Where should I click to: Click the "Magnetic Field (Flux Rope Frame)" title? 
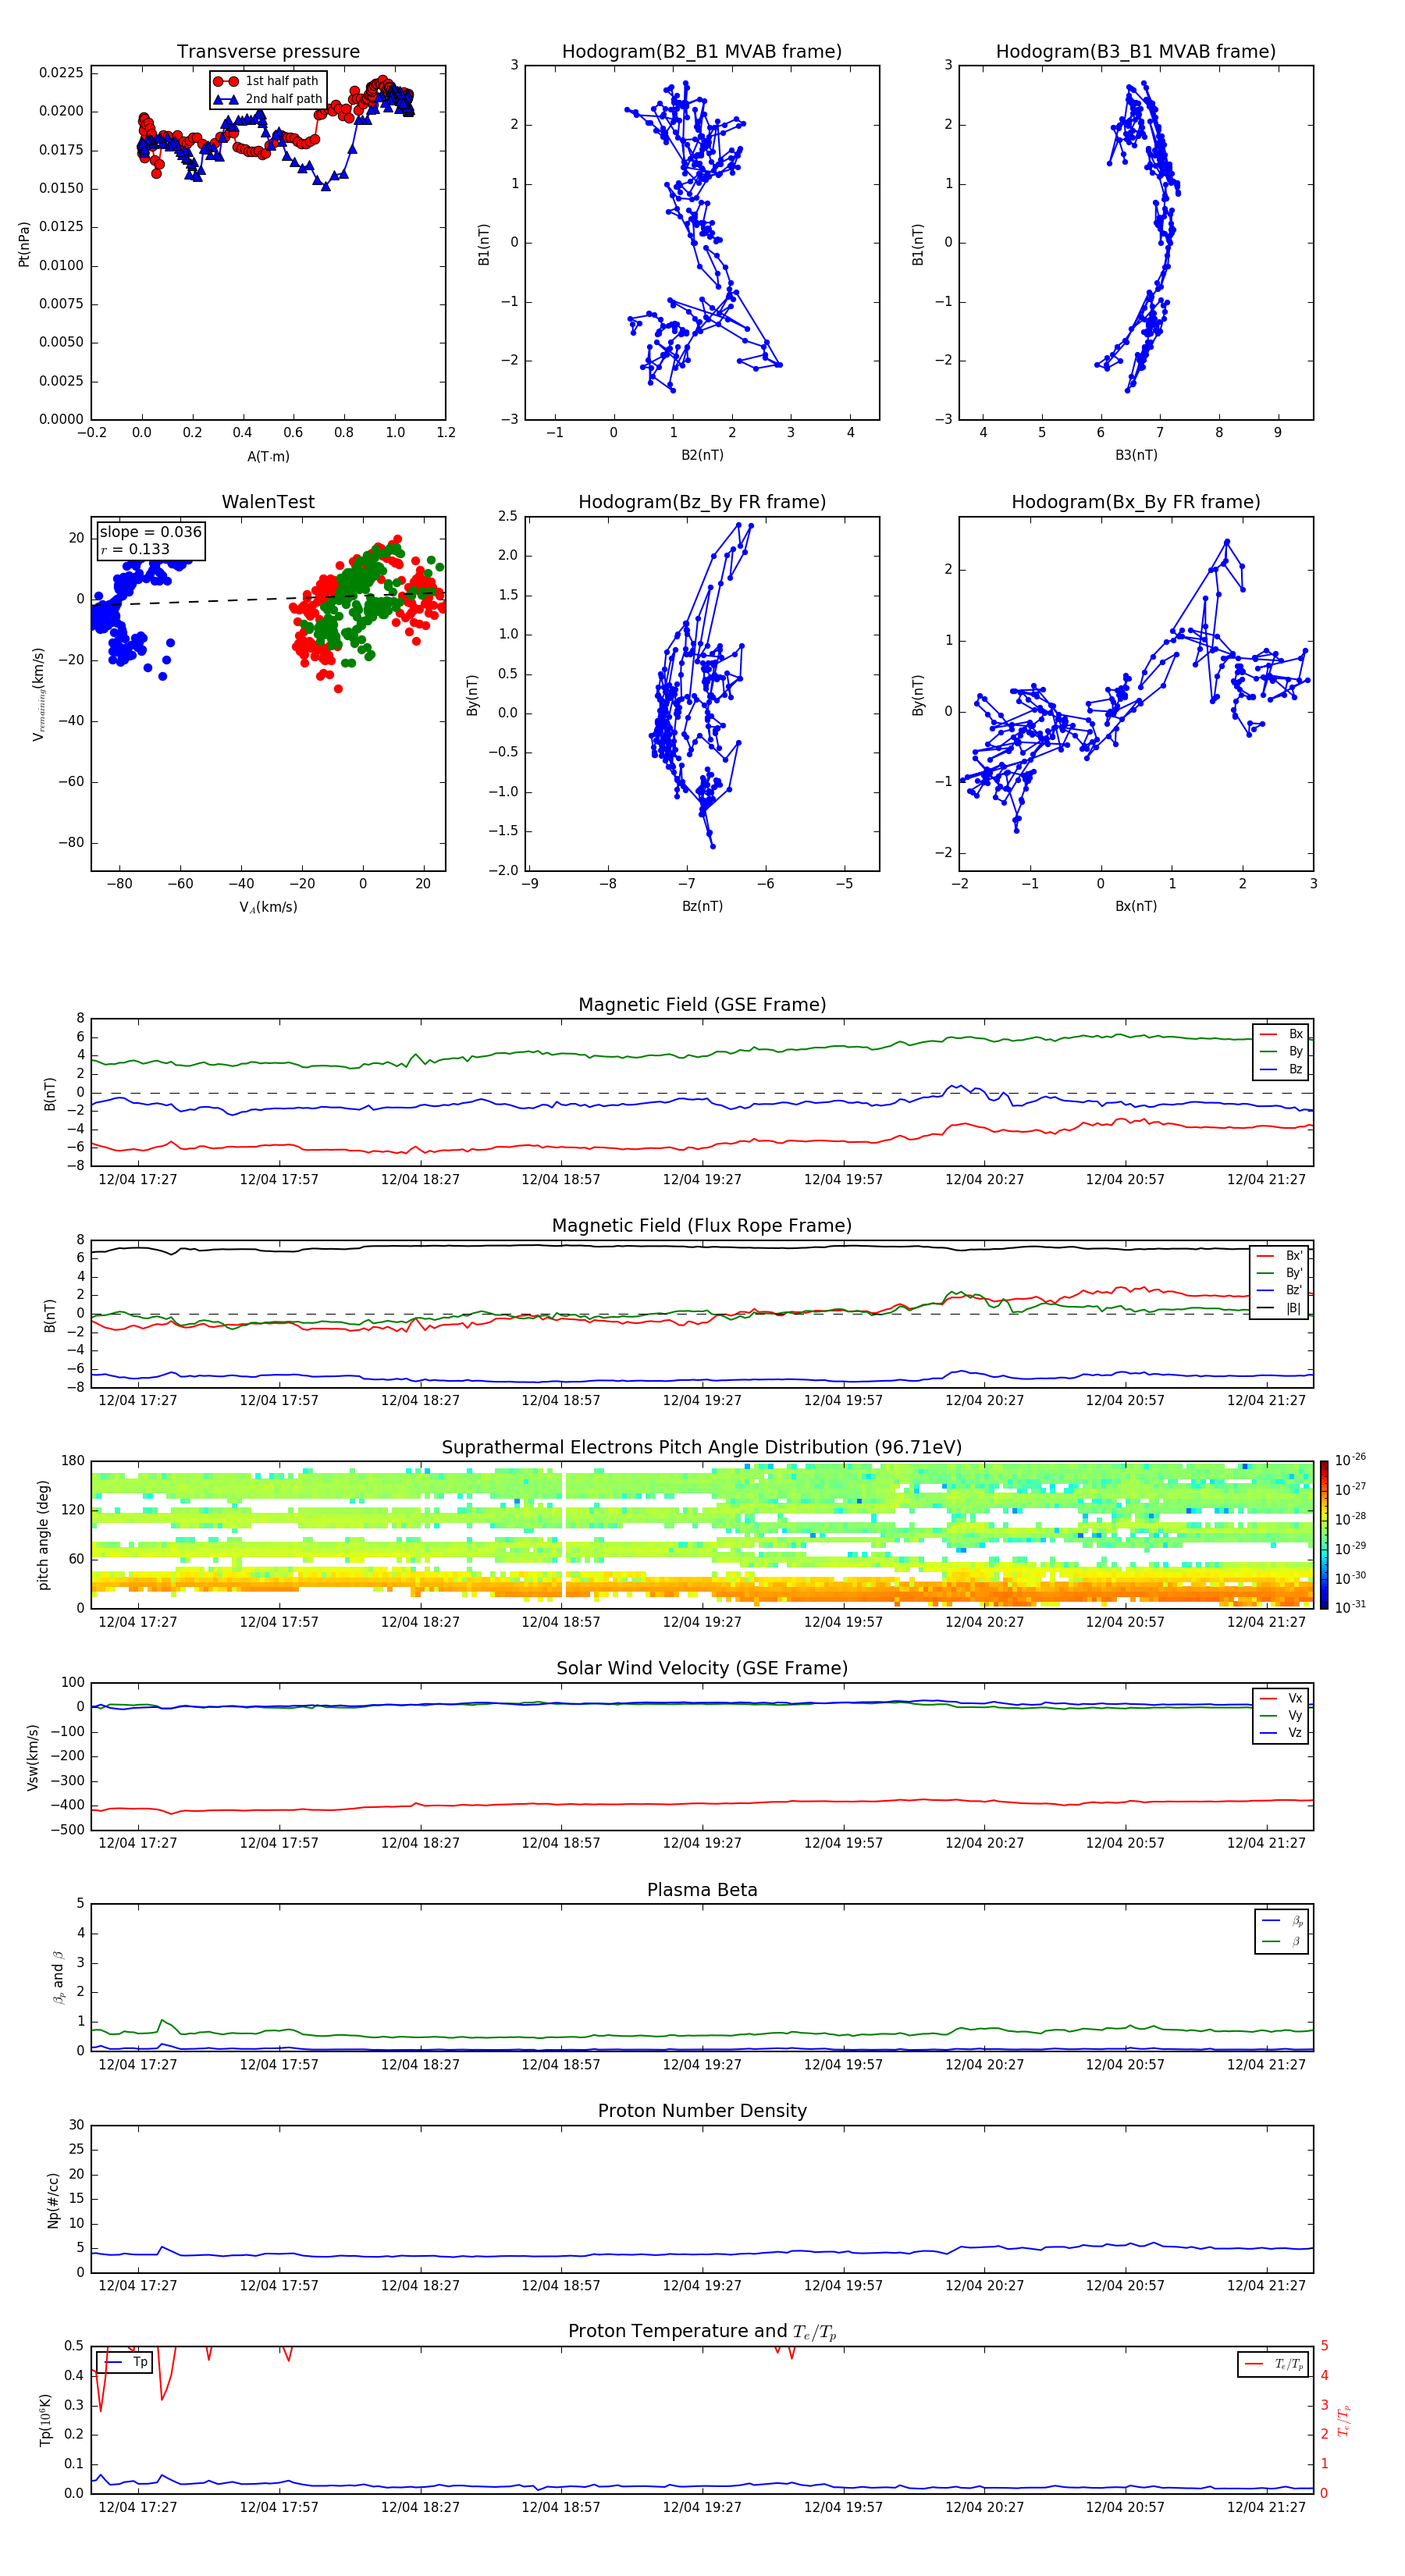pyautogui.click(x=702, y=1225)
